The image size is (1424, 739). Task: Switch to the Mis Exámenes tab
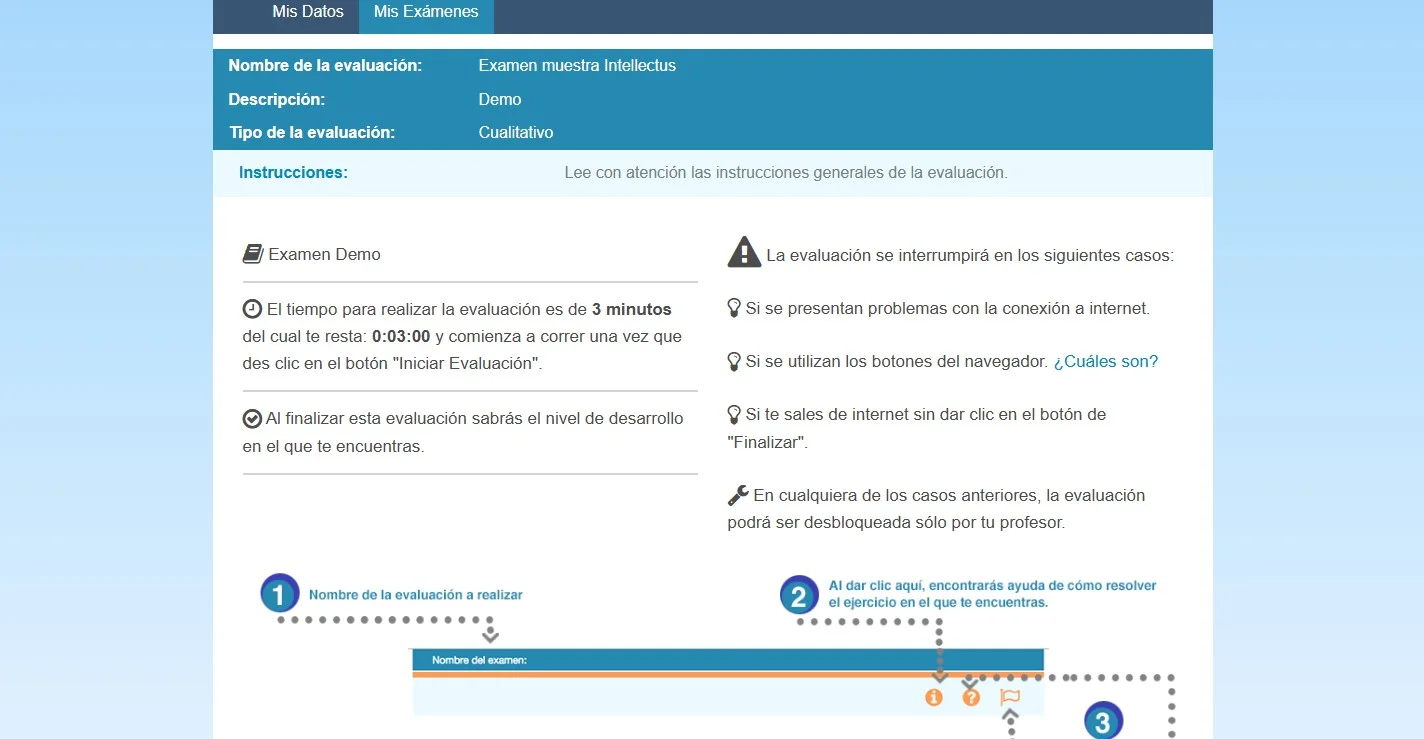(x=426, y=13)
